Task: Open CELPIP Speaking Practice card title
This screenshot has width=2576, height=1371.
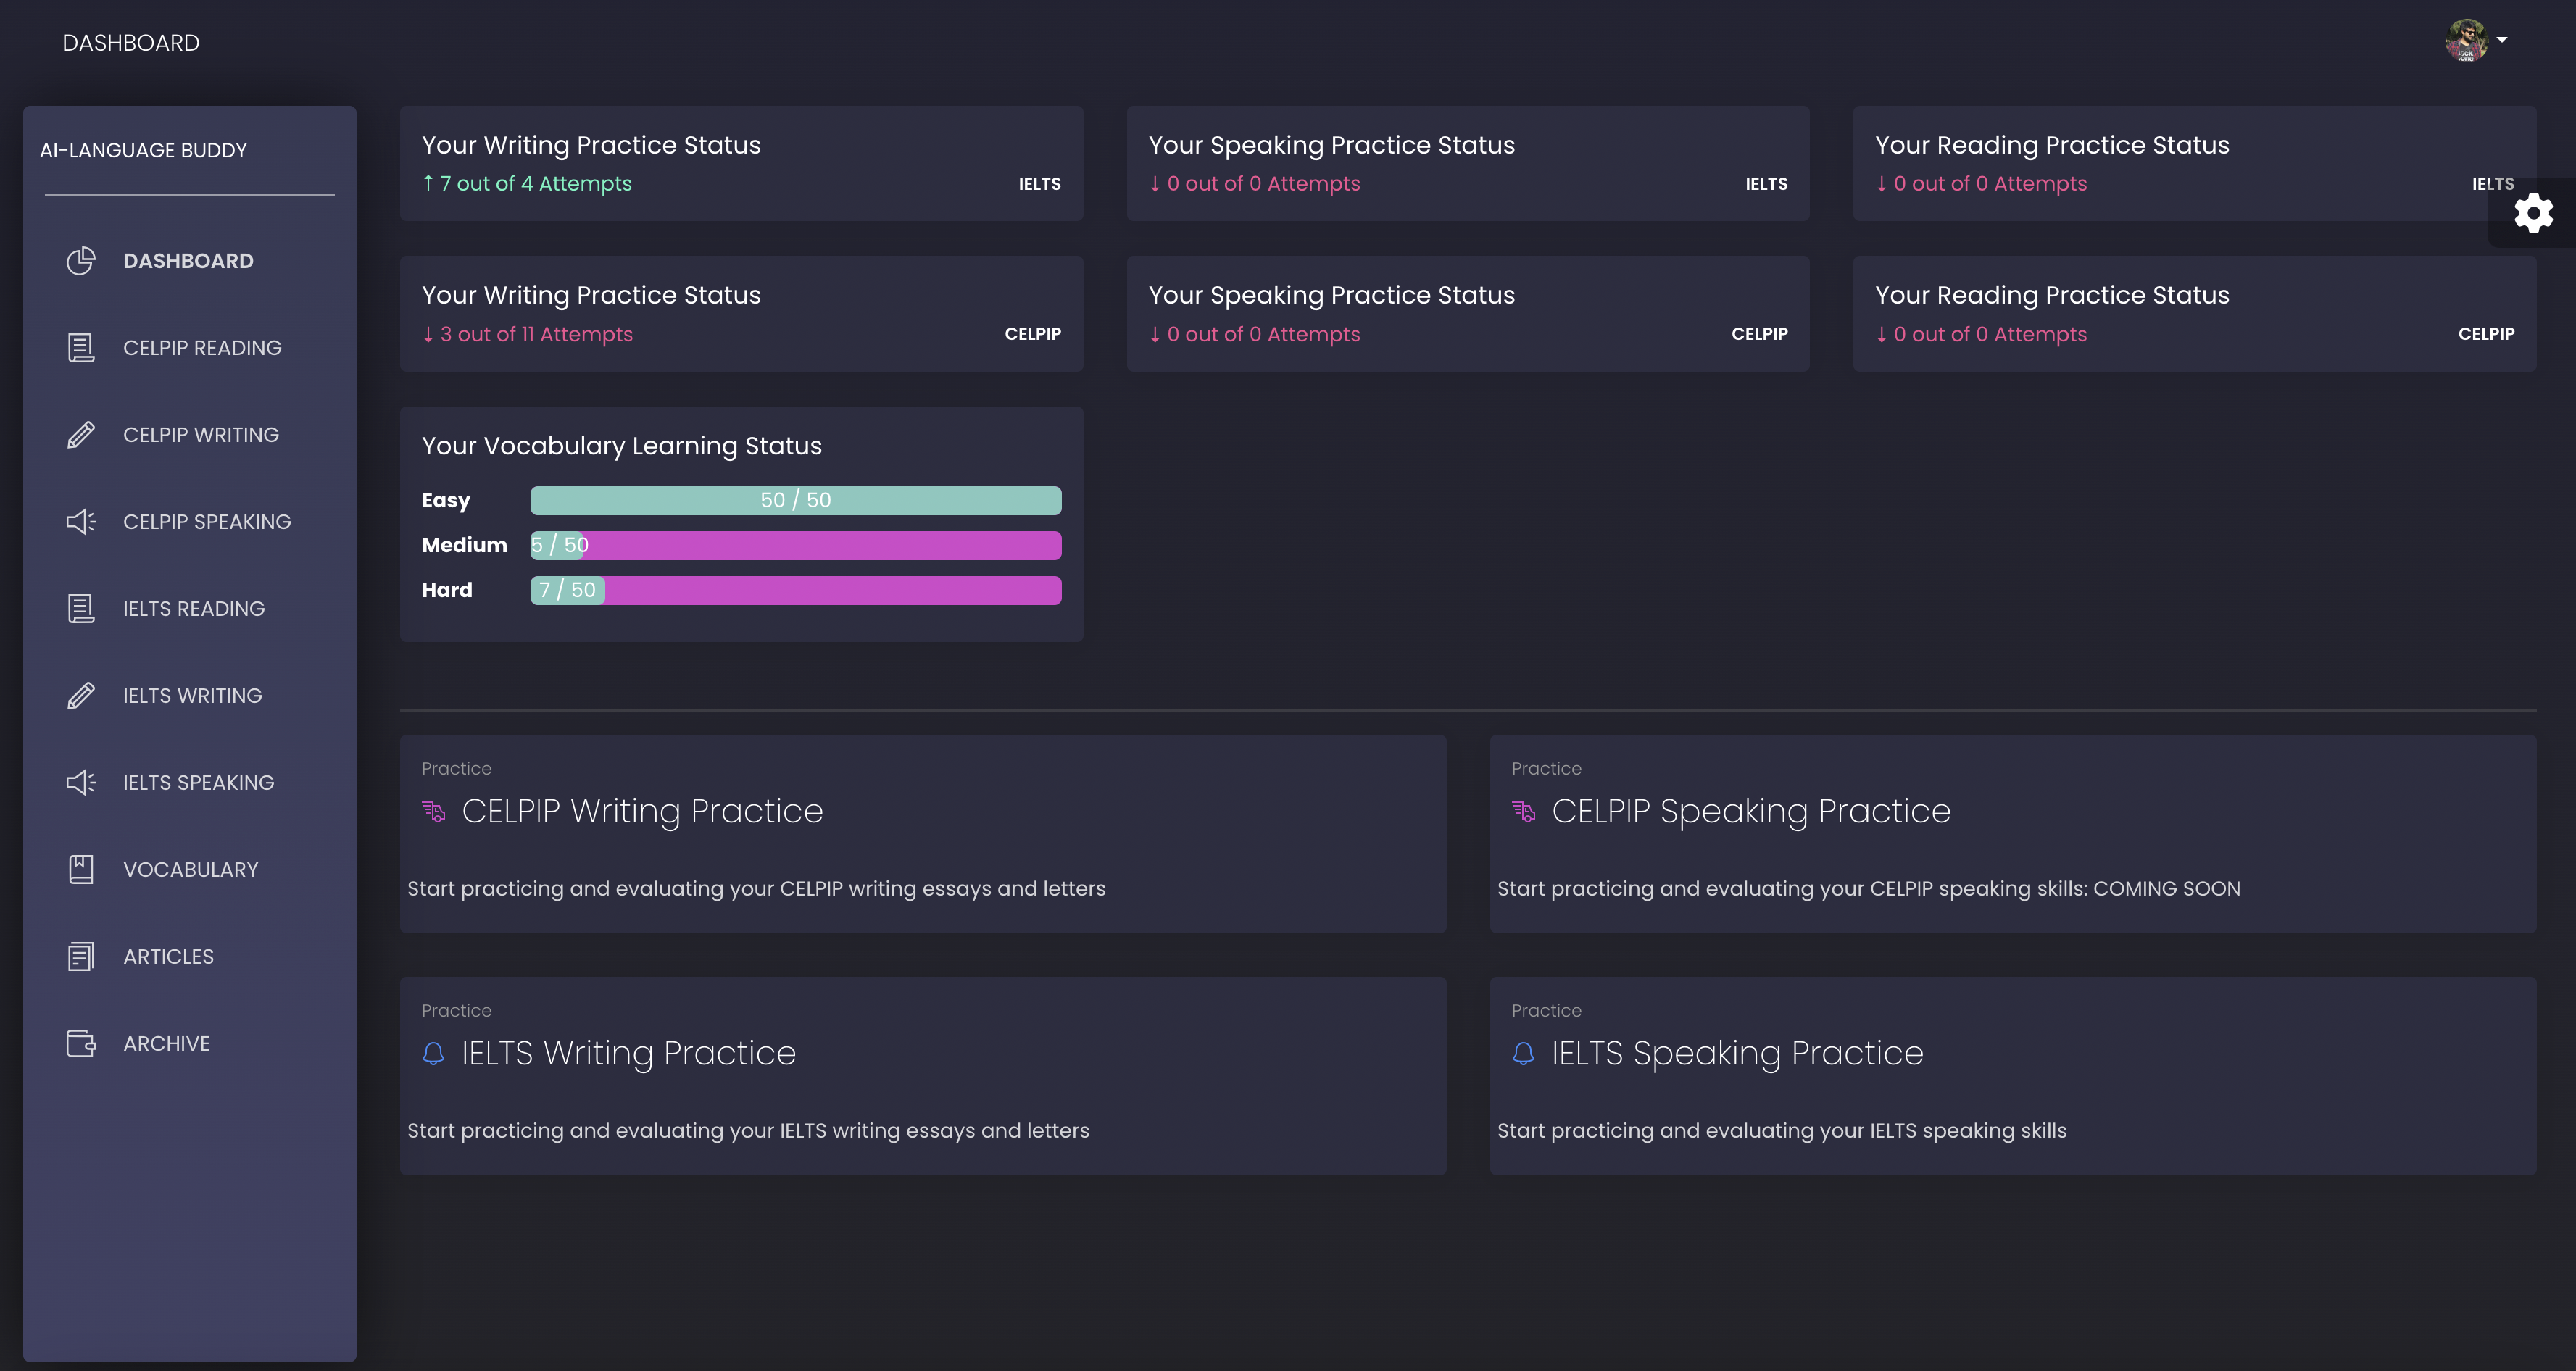Action: point(1751,811)
